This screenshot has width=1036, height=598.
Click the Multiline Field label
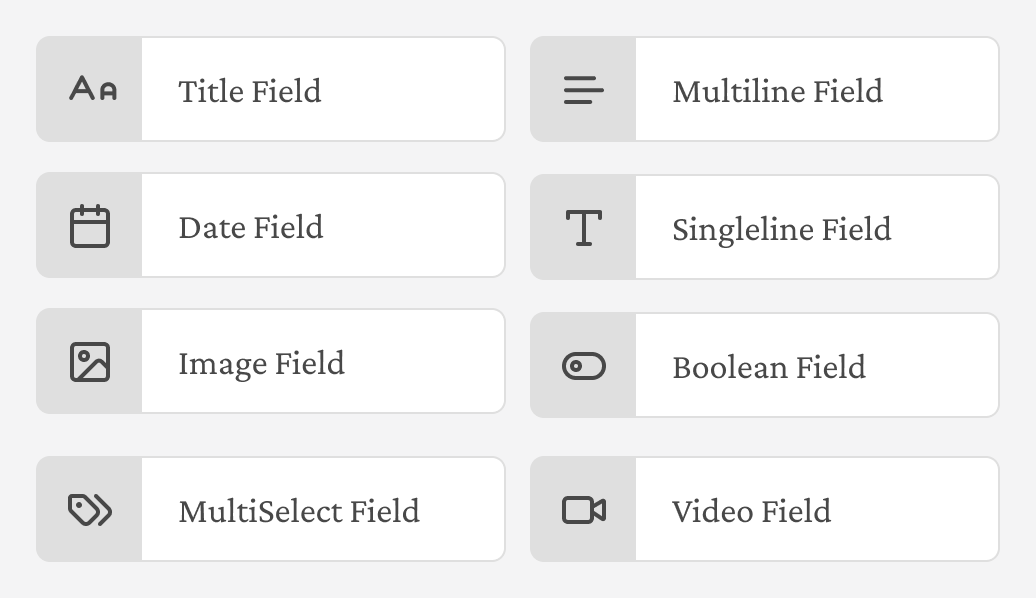pos(778,90)
